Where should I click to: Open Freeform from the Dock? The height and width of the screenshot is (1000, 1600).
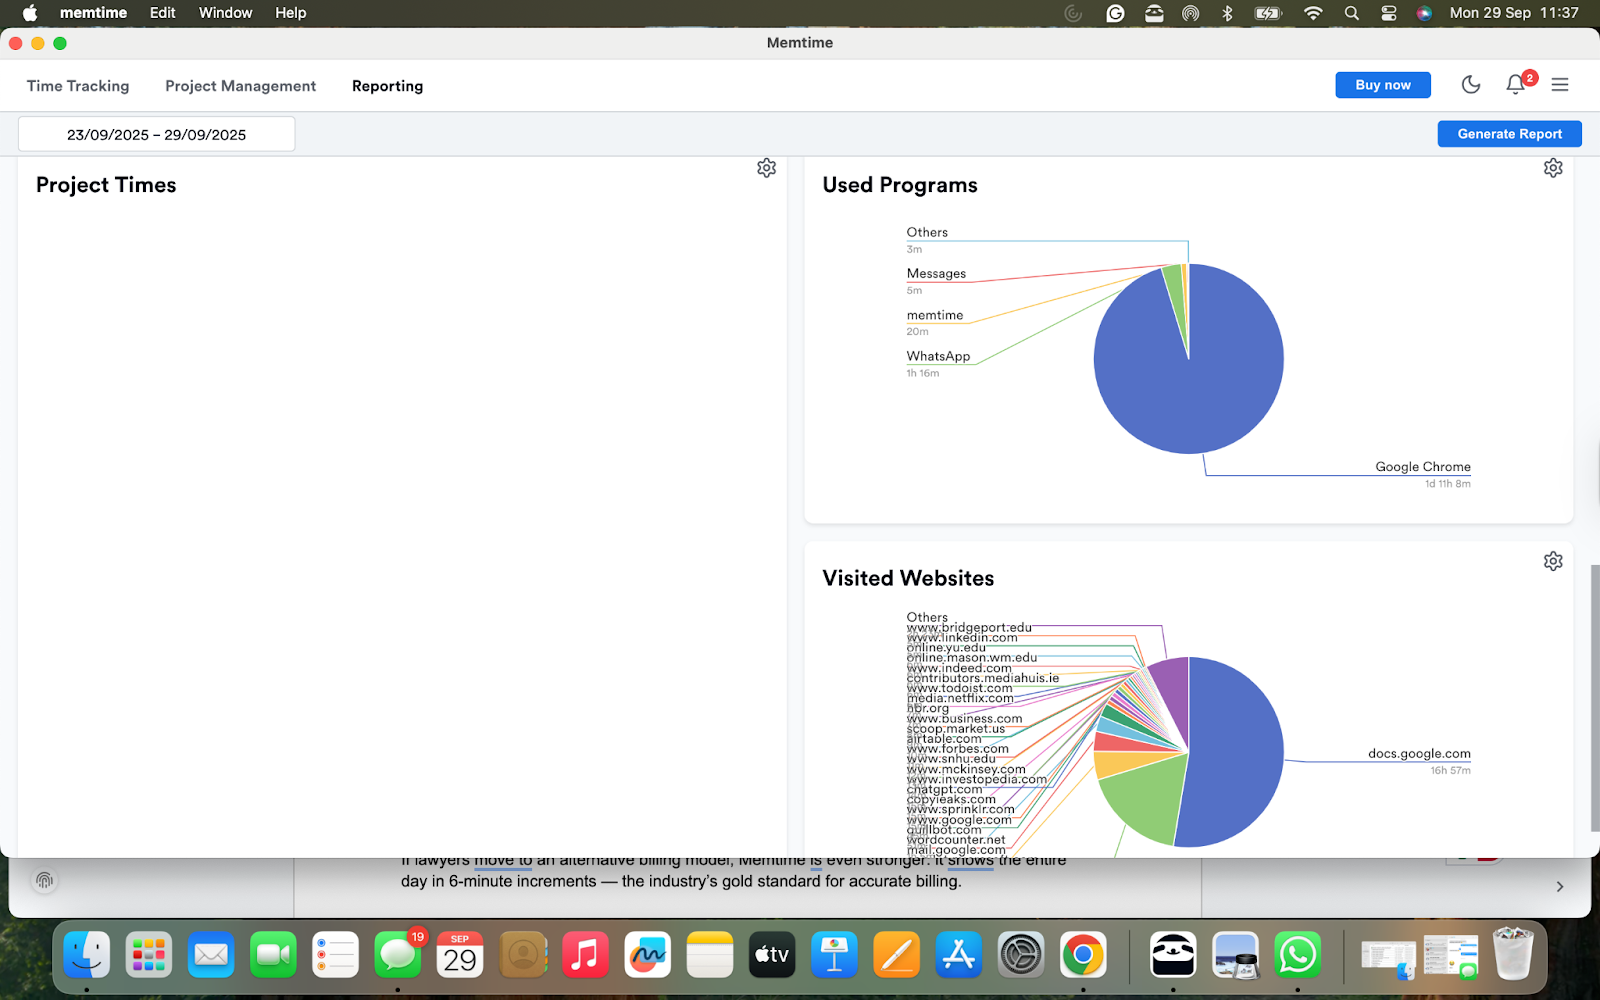[x=648, y=955]
